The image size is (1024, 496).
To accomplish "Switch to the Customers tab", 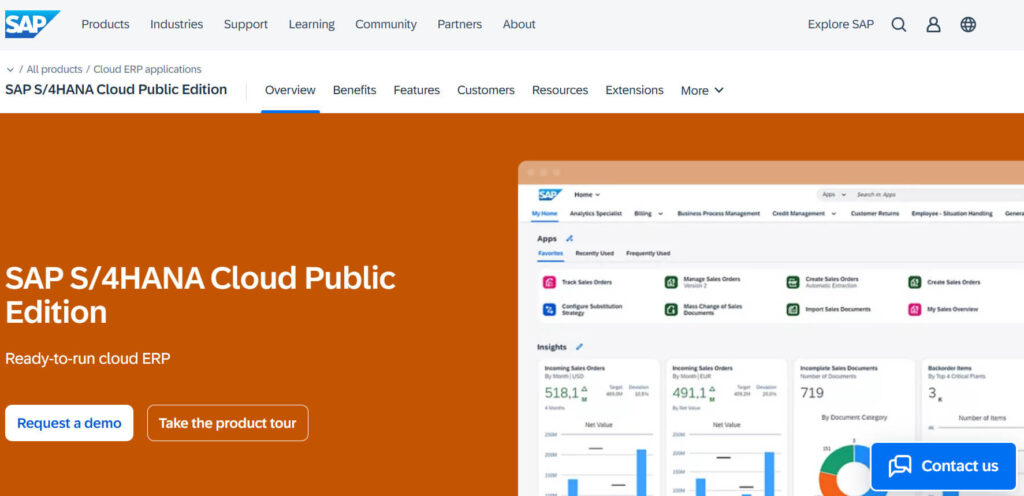I will pyautogui.click(x=485, y=91).
